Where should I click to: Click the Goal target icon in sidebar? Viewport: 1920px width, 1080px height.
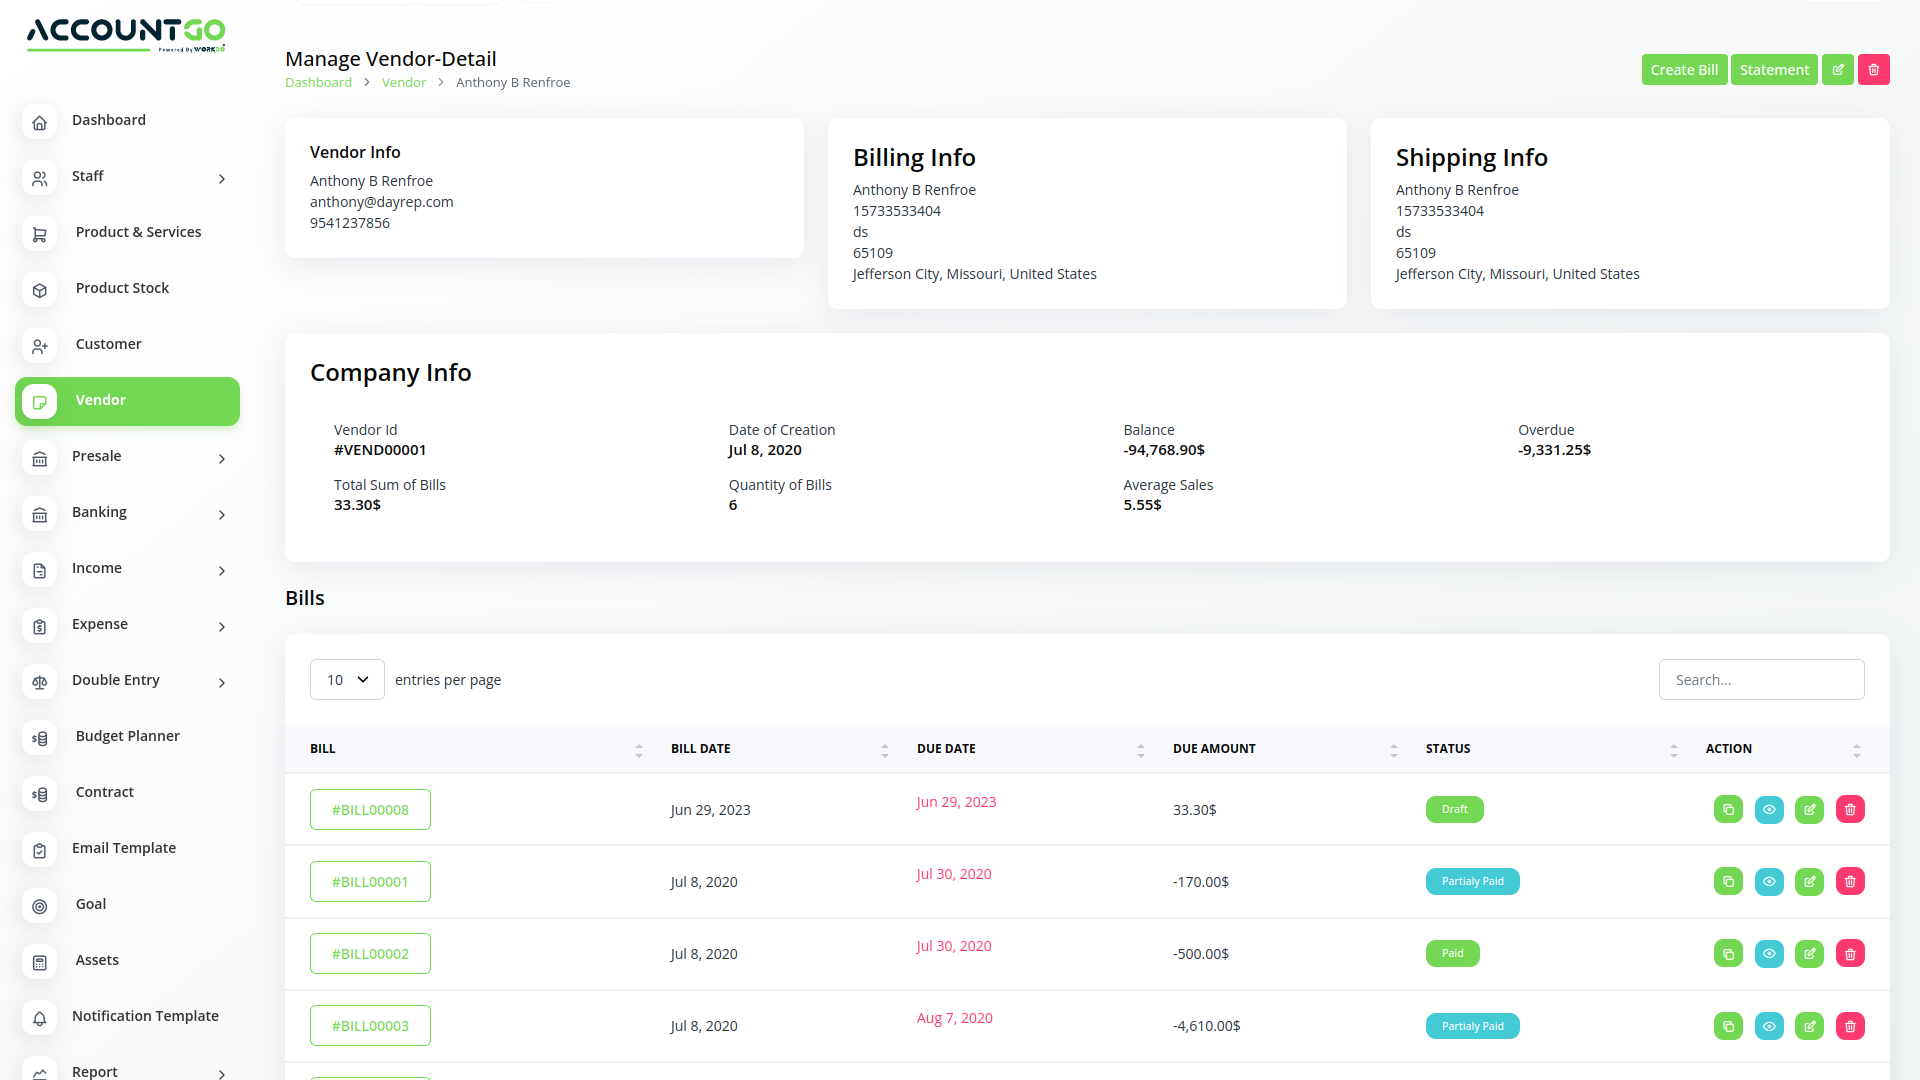click(x=39, y=906)
